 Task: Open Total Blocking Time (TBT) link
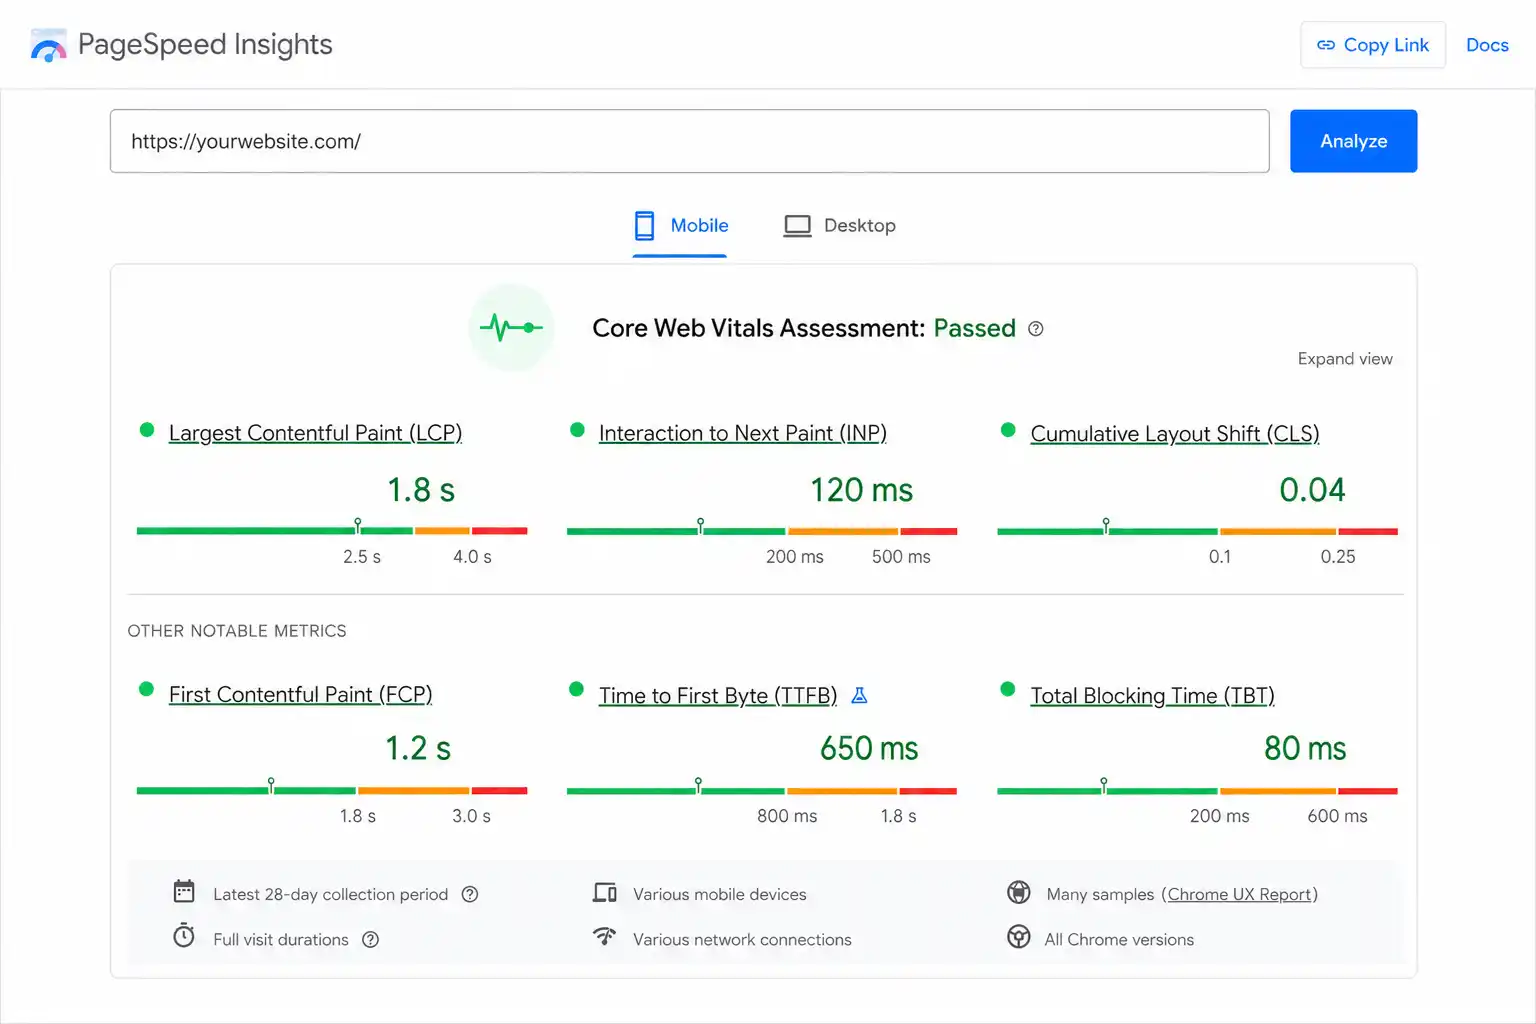(x=1152, y=695)
